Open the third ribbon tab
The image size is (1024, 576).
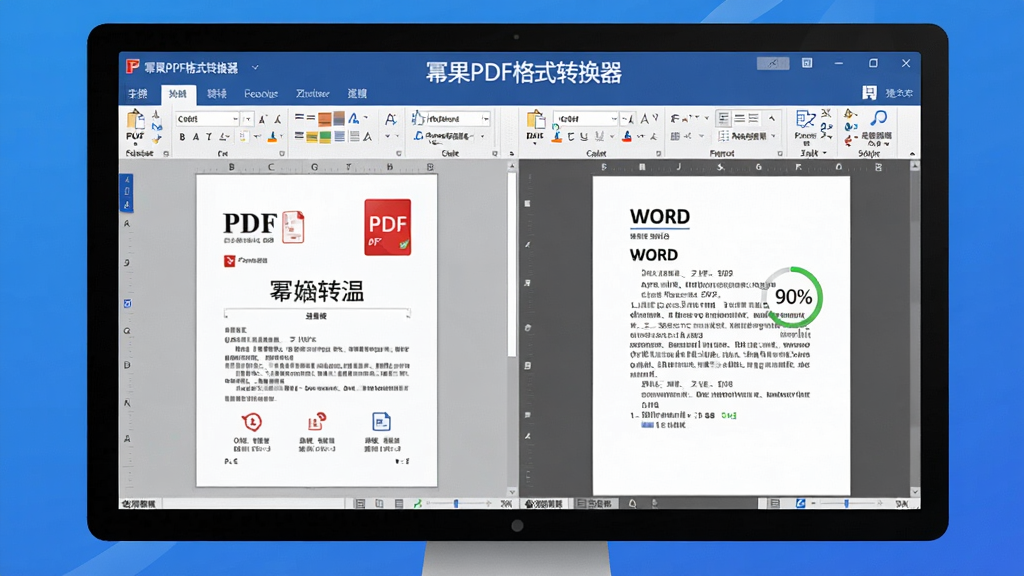pyautogui.click(x=217, y=94)
